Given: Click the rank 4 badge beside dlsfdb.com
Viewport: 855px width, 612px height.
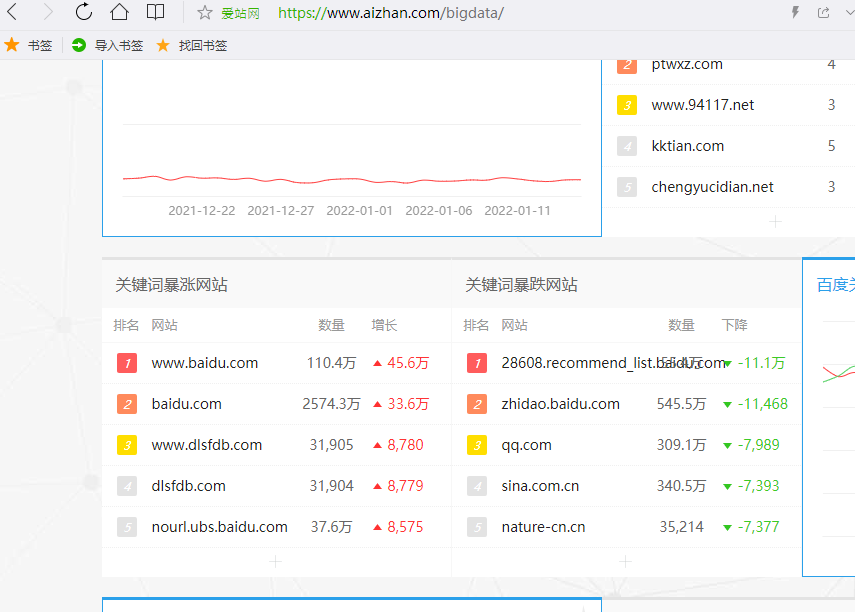Looking at the screenshot, I should tap(127, 486).
